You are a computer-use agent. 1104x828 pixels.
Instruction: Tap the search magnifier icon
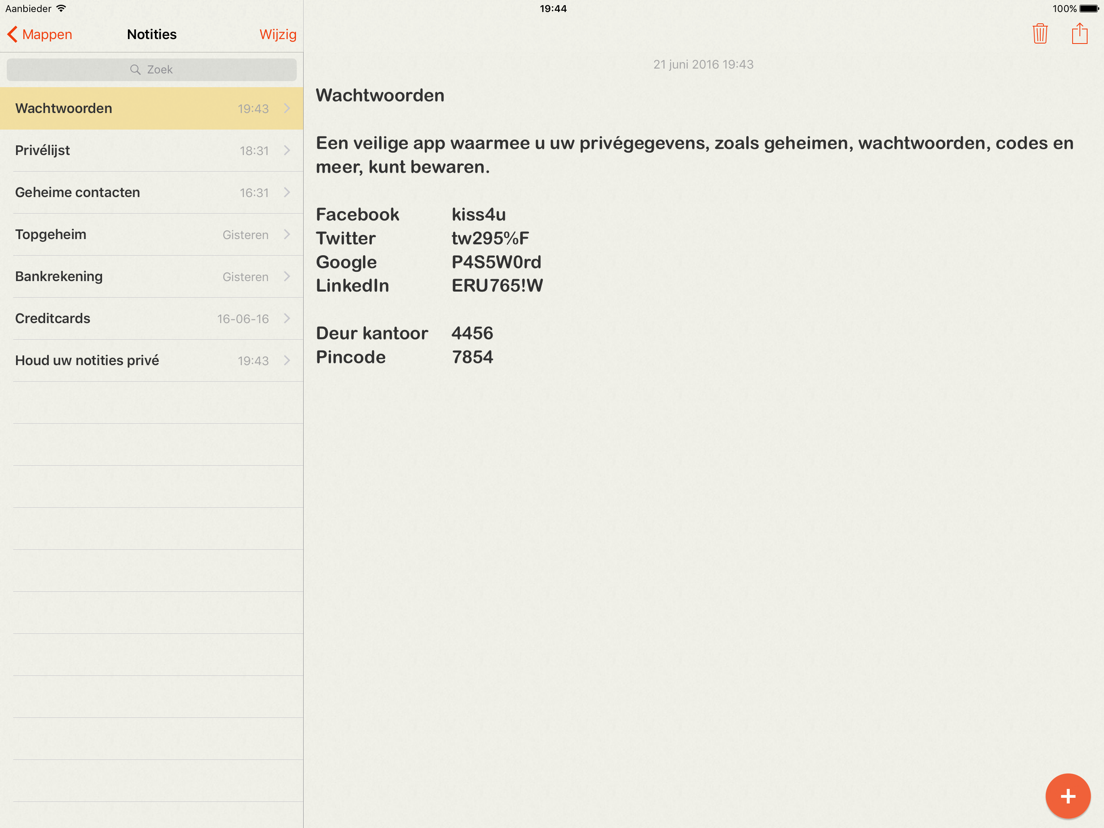coord(135,70)
